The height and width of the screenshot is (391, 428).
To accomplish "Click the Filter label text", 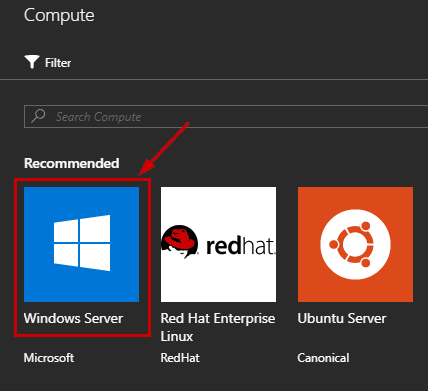I will [58, 63].
